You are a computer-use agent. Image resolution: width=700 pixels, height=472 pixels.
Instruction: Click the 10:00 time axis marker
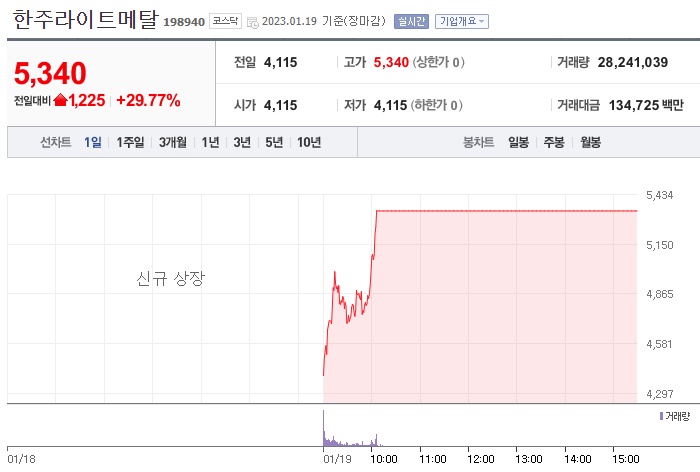click(x=383, y=459)
